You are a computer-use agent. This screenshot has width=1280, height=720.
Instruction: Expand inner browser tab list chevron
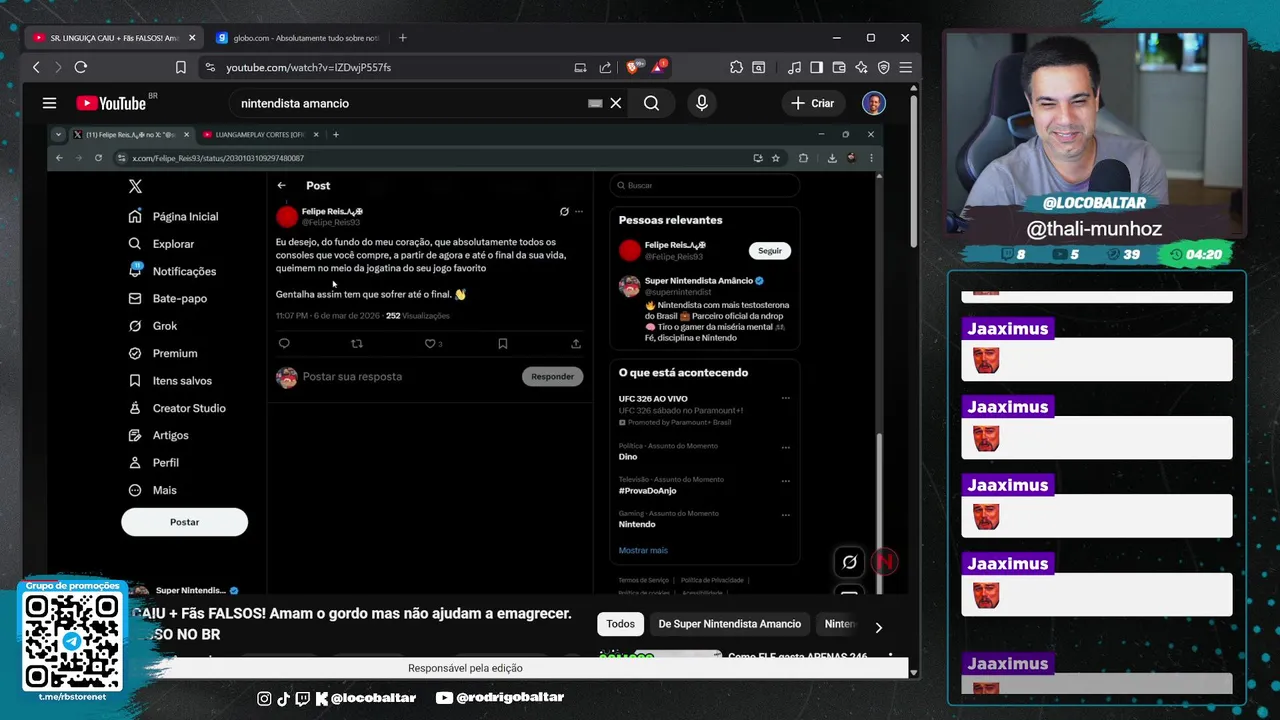pos(58,134)
